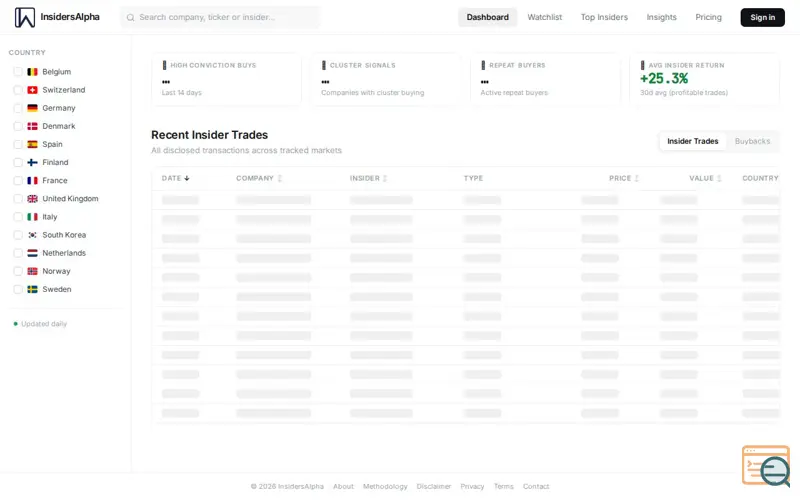Viewport: 800px width, 500px height.
Task: Enable the United Kingdom checkbox
Action: point(18,198)
